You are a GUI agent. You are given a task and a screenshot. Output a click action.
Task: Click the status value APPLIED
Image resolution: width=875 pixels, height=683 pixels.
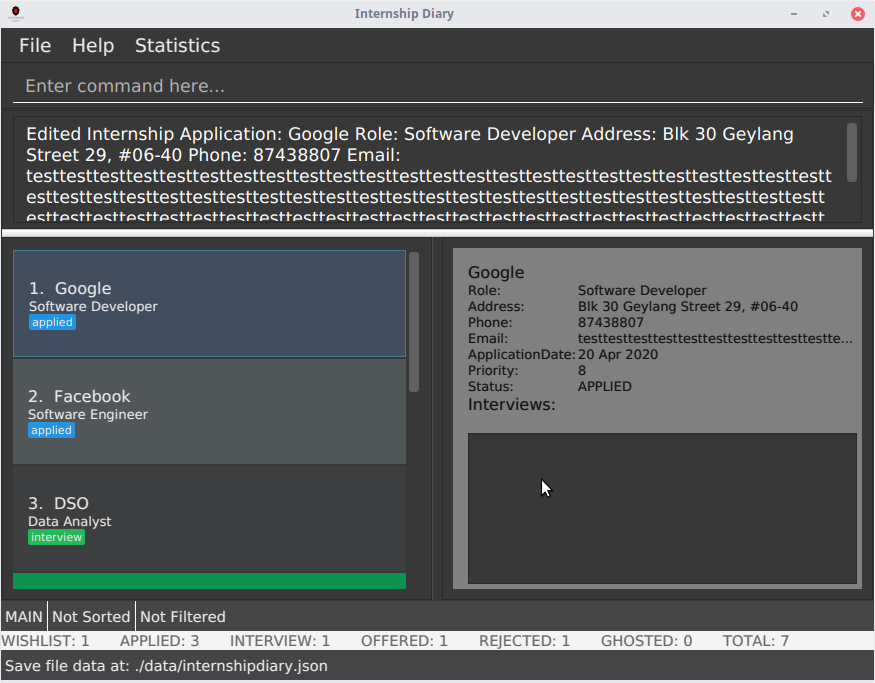604,386
